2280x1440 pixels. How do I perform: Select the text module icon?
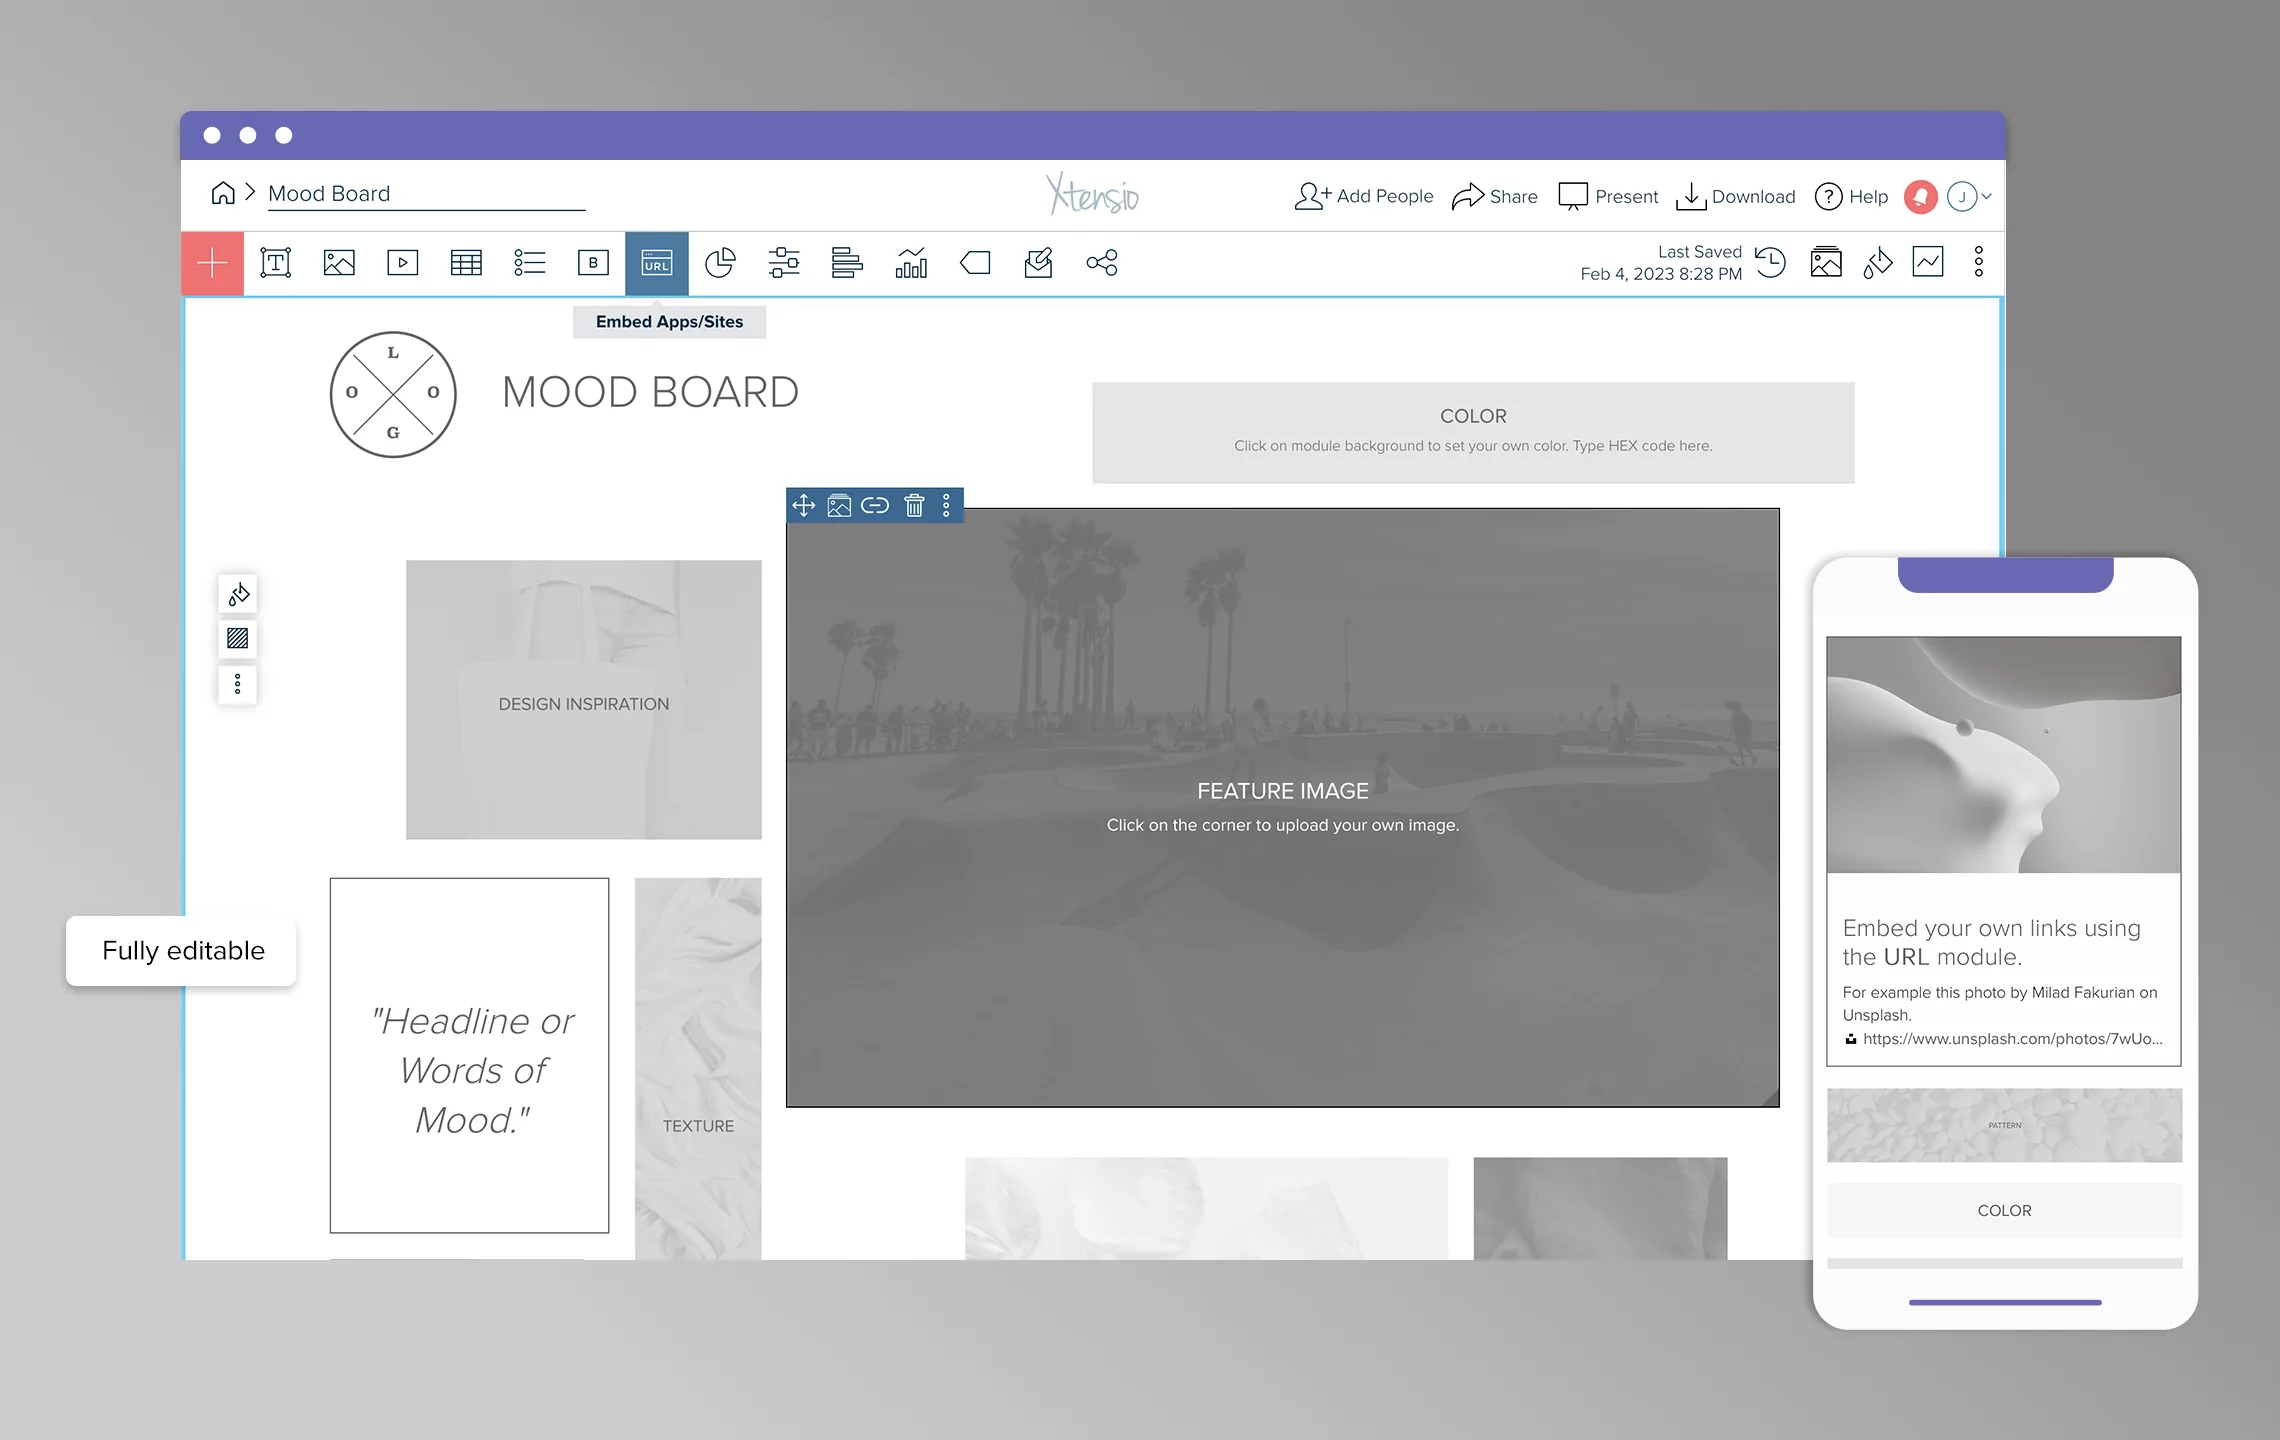coord(275,263)
